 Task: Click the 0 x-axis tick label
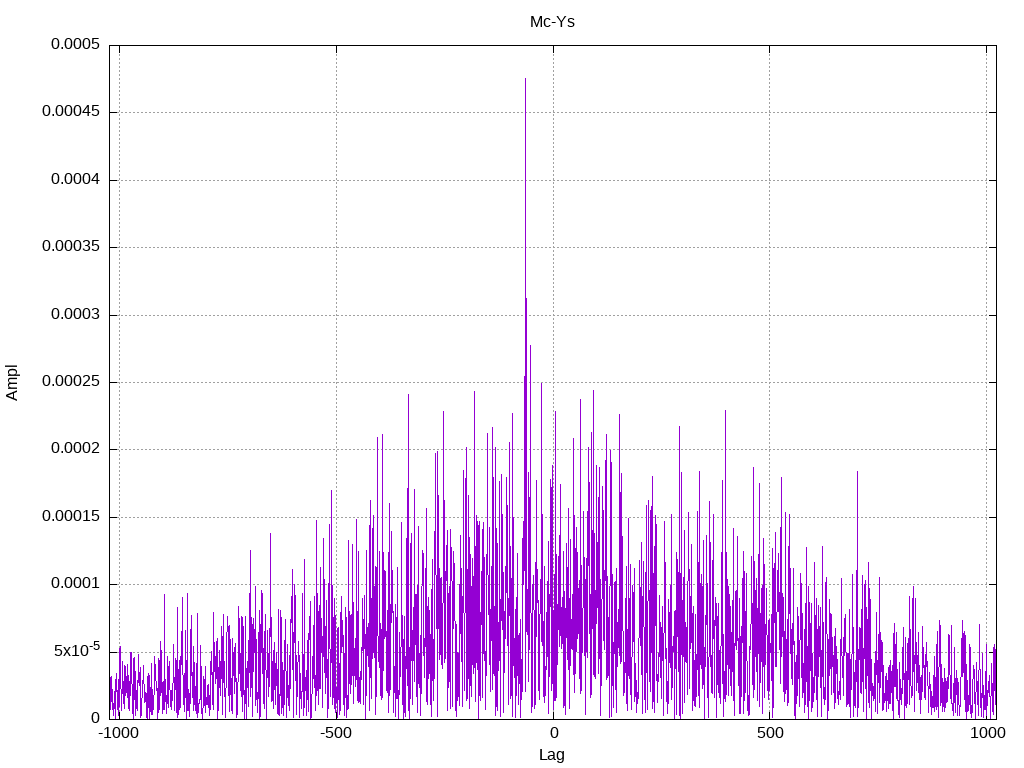553,733
